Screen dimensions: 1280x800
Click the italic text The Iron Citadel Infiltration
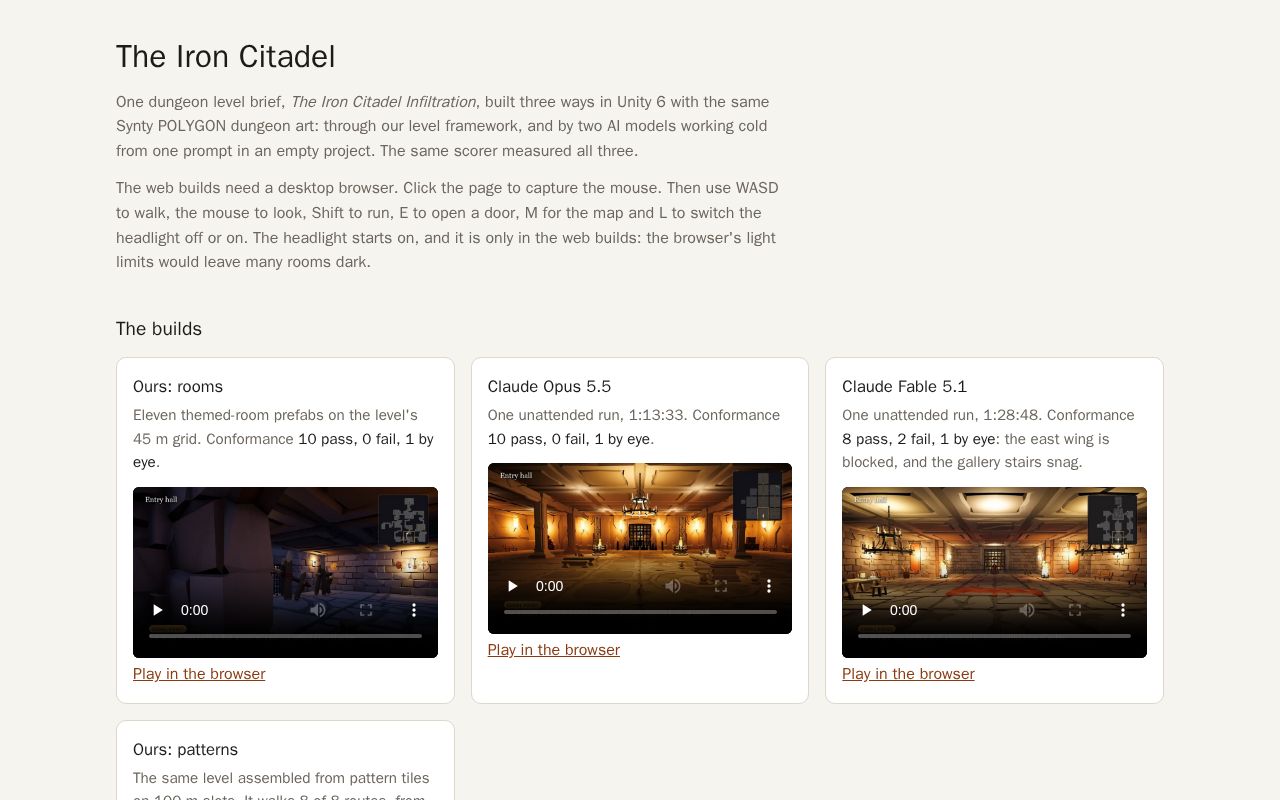click(x=383, y=102)
